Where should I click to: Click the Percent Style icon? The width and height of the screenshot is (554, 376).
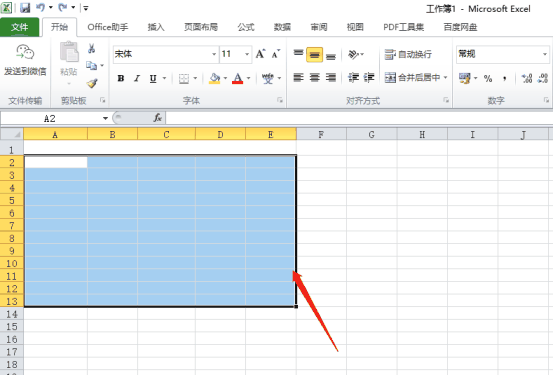(488, 78)
